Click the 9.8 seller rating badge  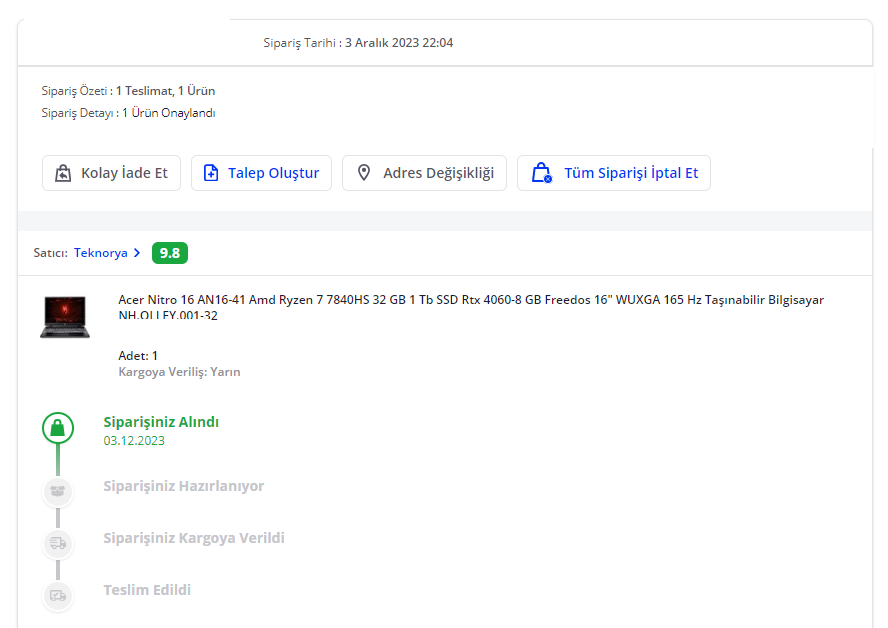click(170, 253)
